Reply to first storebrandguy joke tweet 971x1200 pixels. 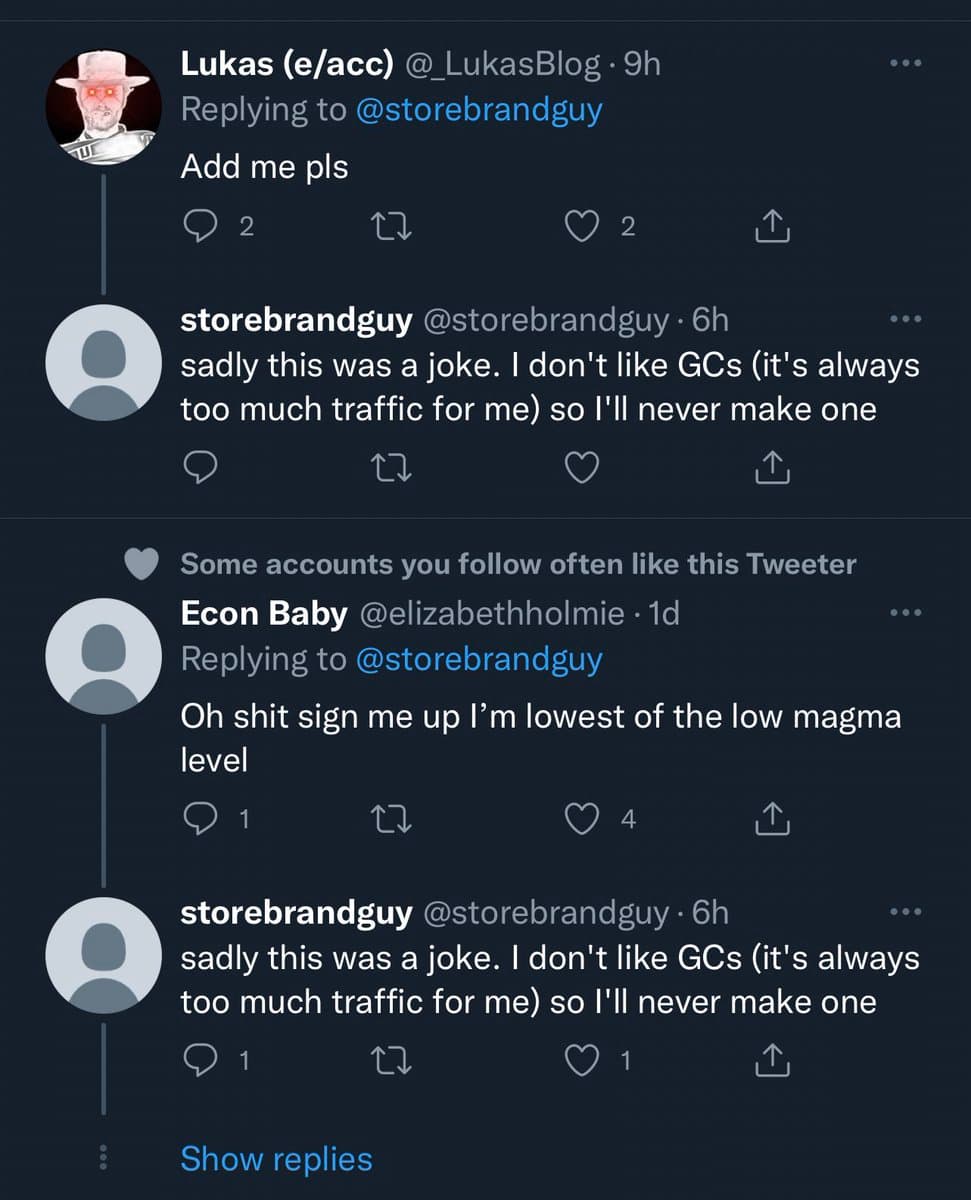(200, 467)
